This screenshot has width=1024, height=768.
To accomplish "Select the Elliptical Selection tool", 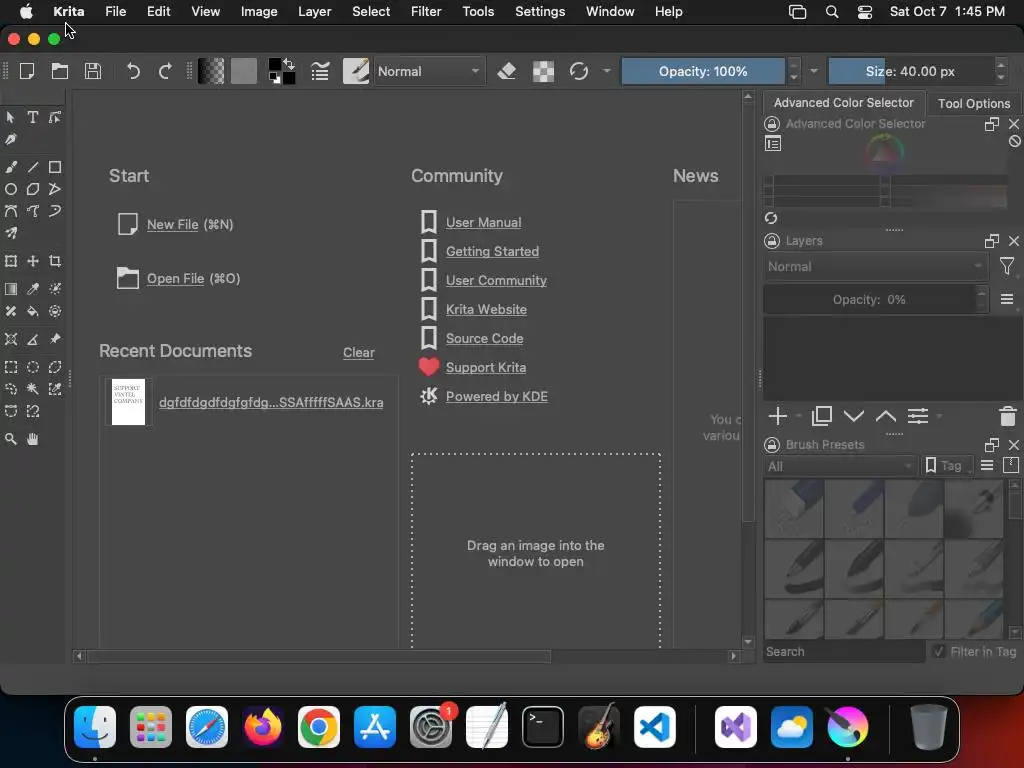I will pos(33,367).
